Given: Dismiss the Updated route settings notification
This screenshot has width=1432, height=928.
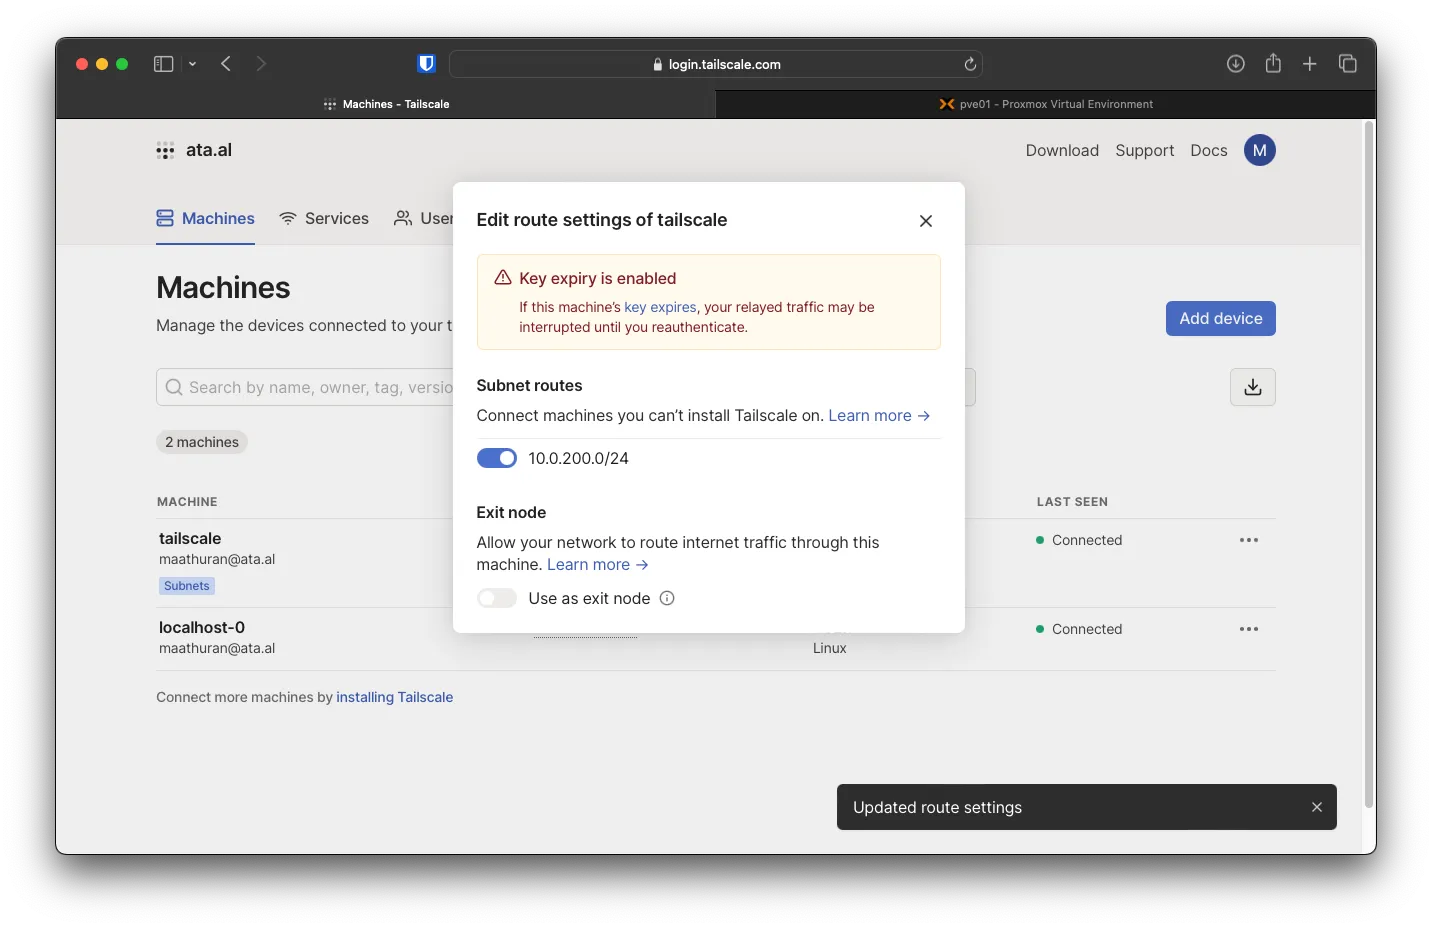Looking at the screenshot, I should tap(1317, 807).
